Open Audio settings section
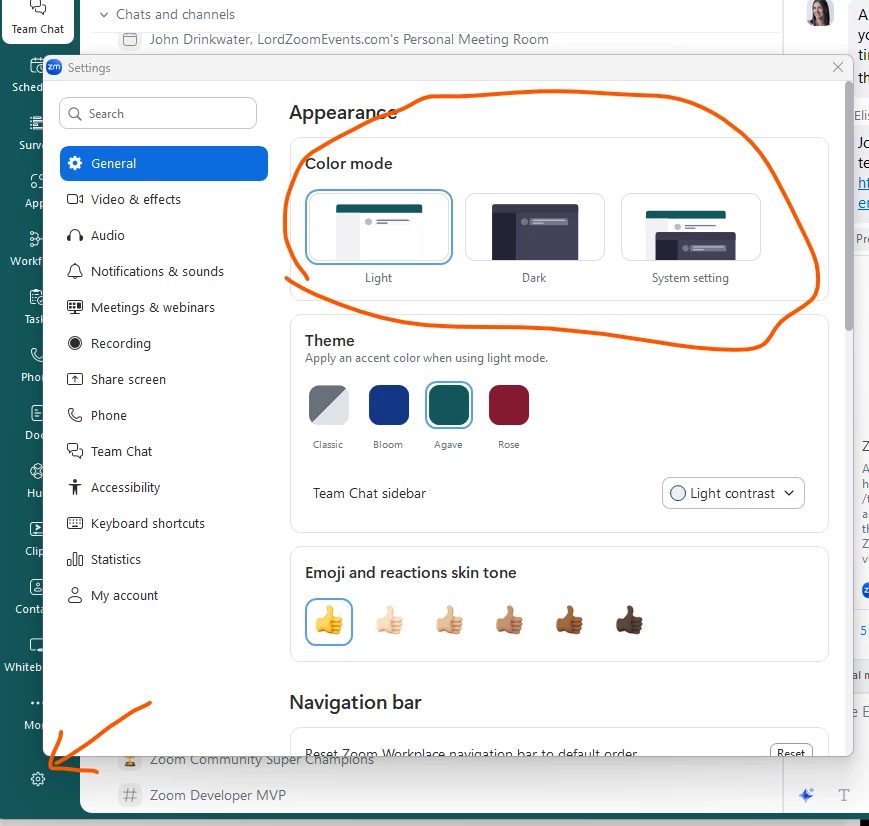The width and height of the screenshot is (869, 826). (163, 236)
